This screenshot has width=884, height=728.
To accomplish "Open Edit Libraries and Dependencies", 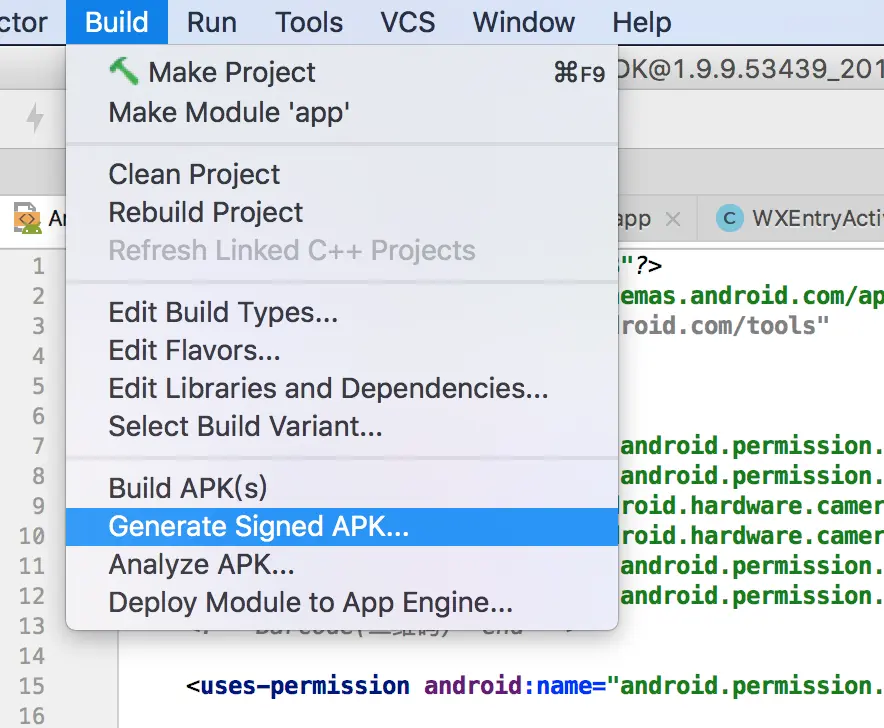I will 328,388.
